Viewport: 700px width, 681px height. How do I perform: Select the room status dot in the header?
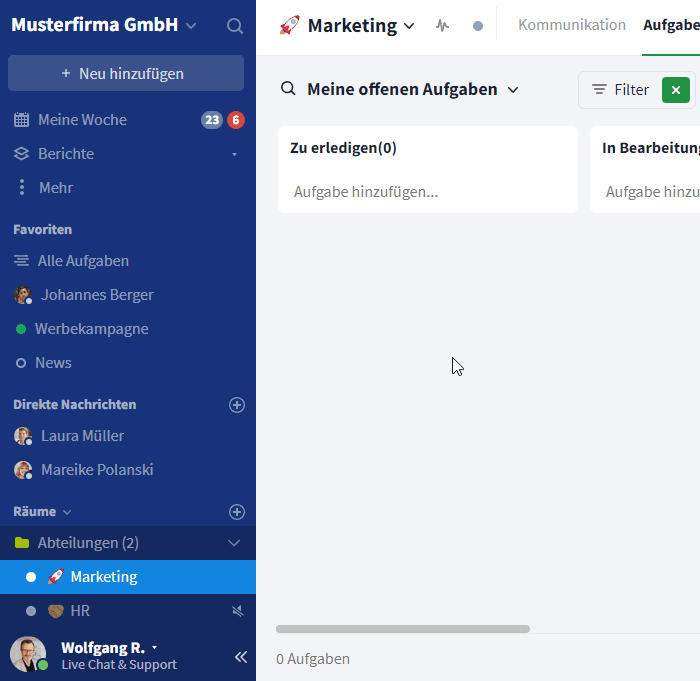pos(478,26)
